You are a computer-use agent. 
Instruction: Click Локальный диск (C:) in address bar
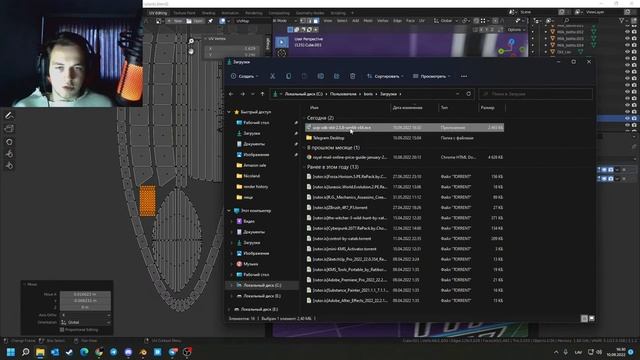(x=303, y=94)
